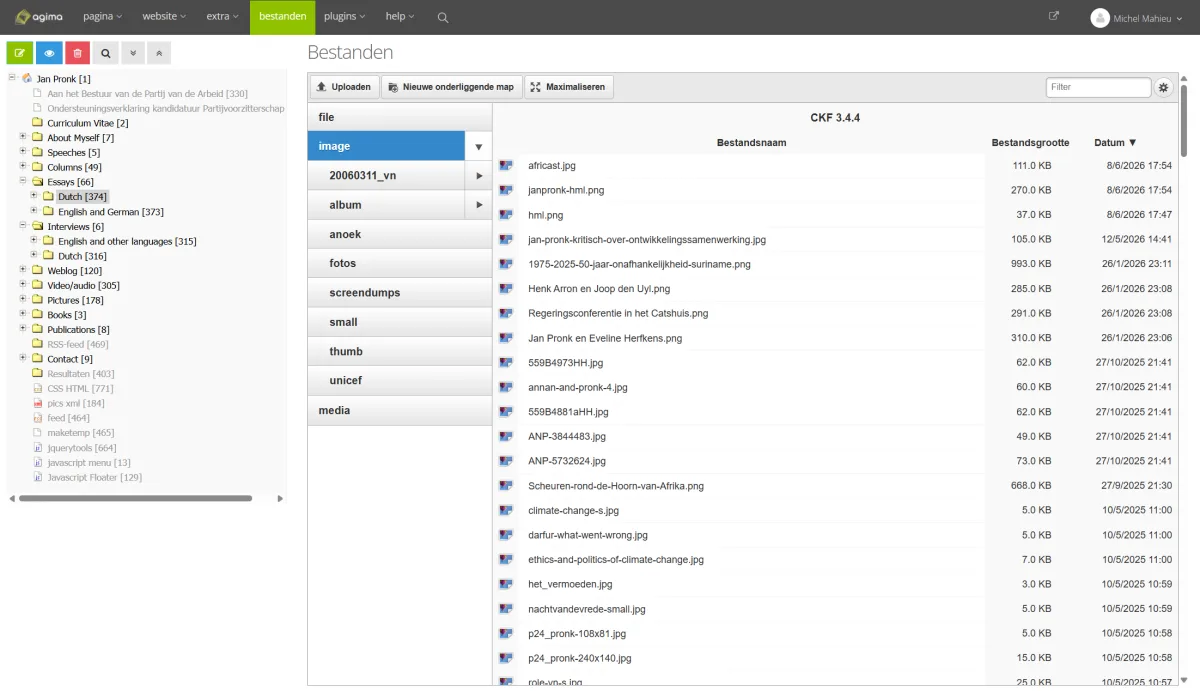Expand the album folder arrow
The height and width of the screenshot is (691, 1200).
coord(479,205)
